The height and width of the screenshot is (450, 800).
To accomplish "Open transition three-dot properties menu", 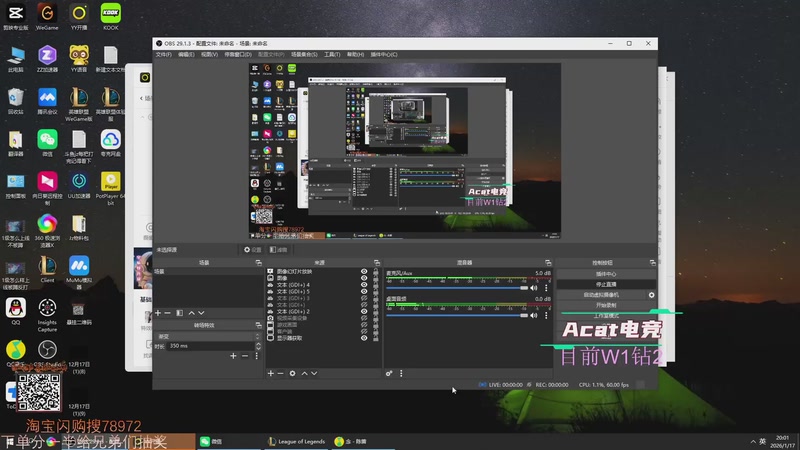I will pyautogui.click(x=257, y=356).
